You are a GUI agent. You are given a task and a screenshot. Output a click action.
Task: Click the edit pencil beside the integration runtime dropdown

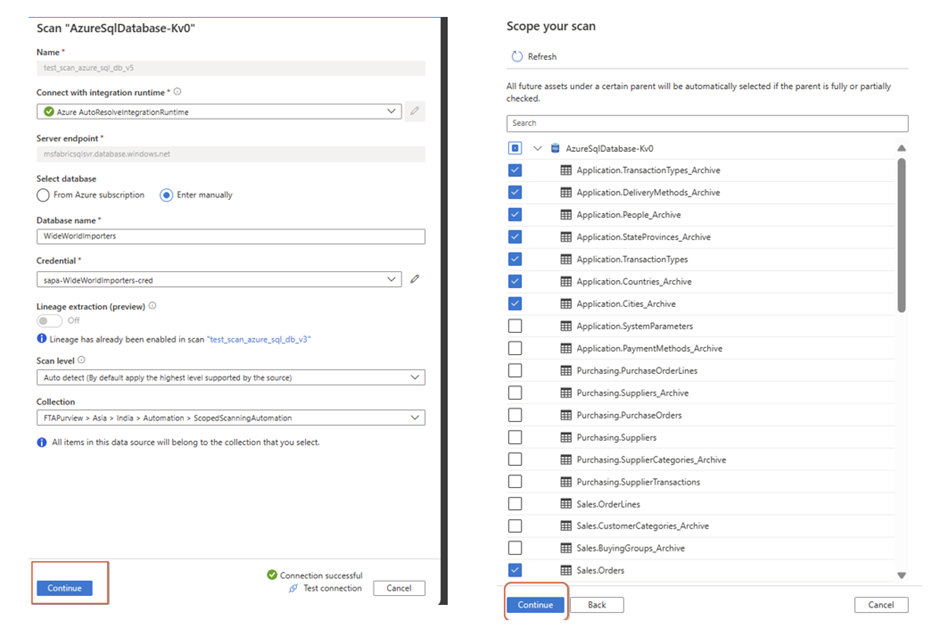click(x=414, y=111)
